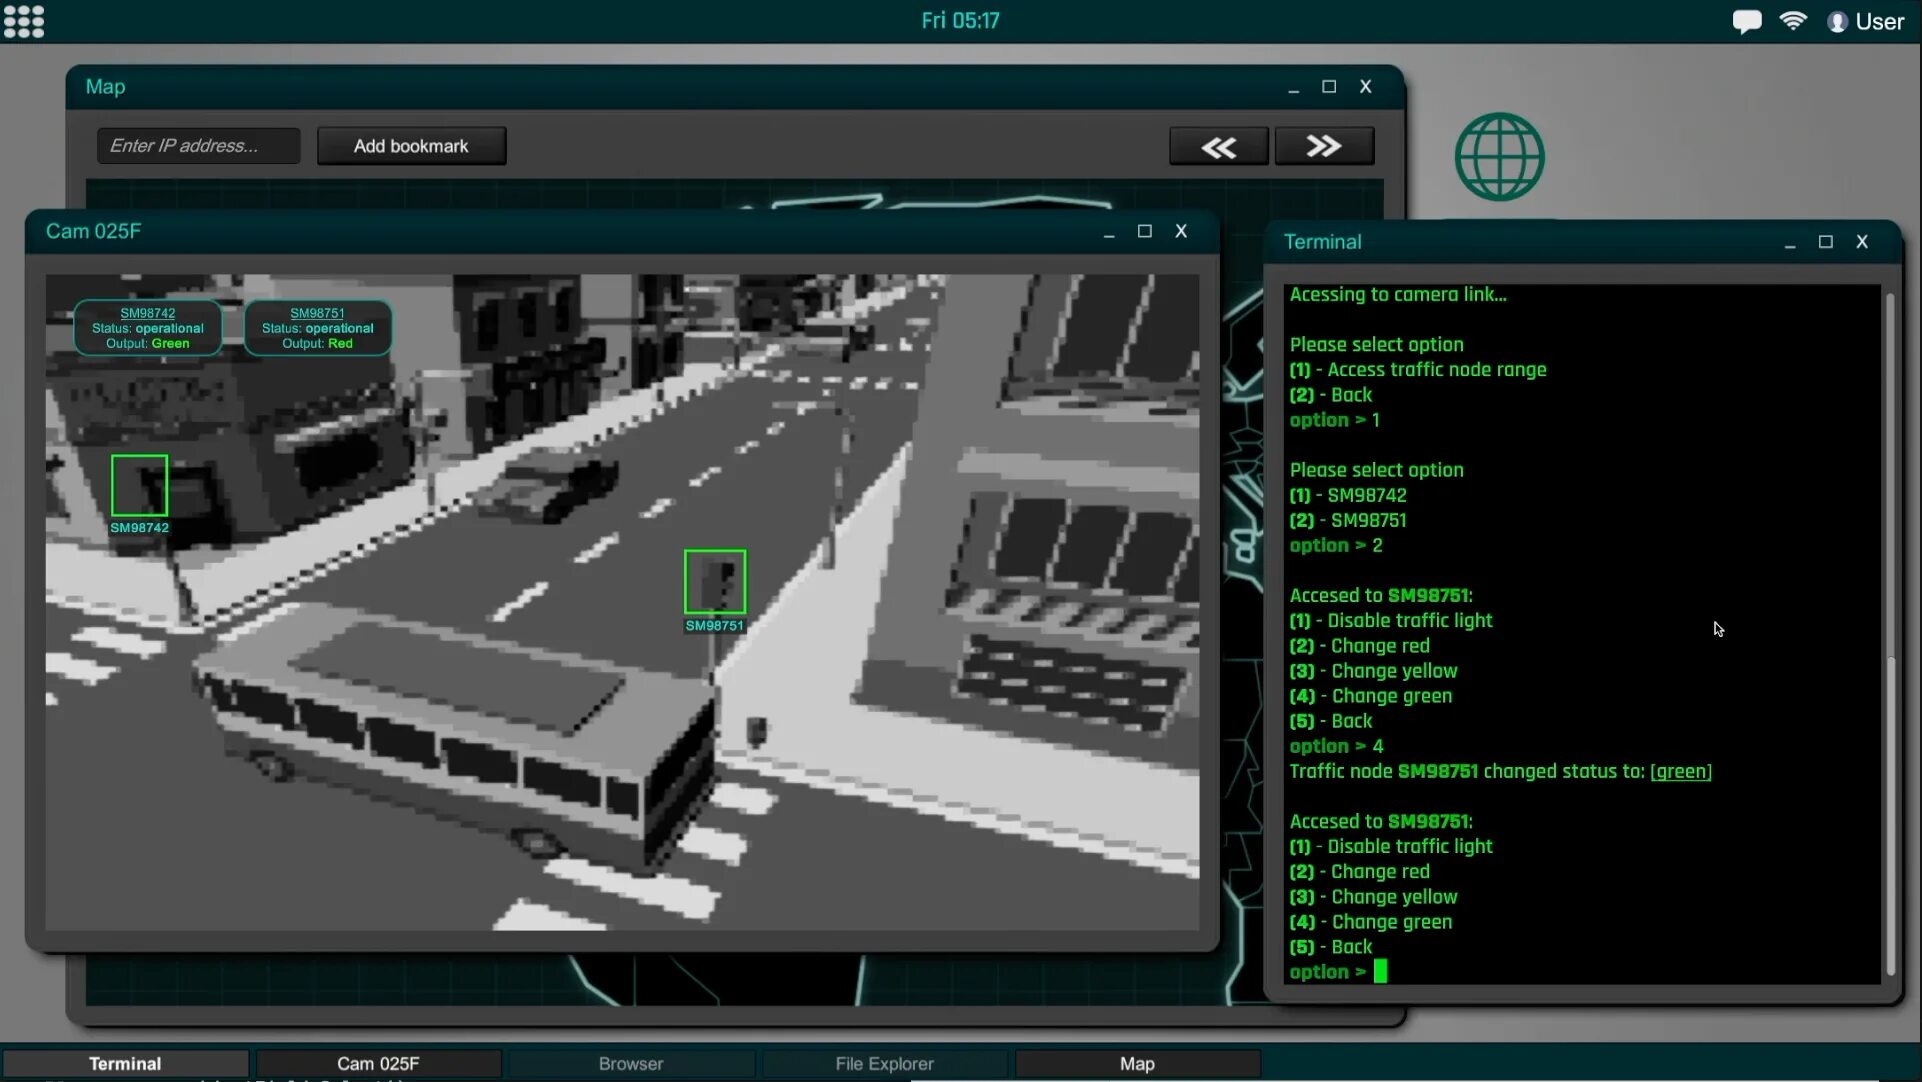The image size is (1922, 1082).
Task: Click the chat messages speech bubble icon
Action: (x=1746, y=21)
